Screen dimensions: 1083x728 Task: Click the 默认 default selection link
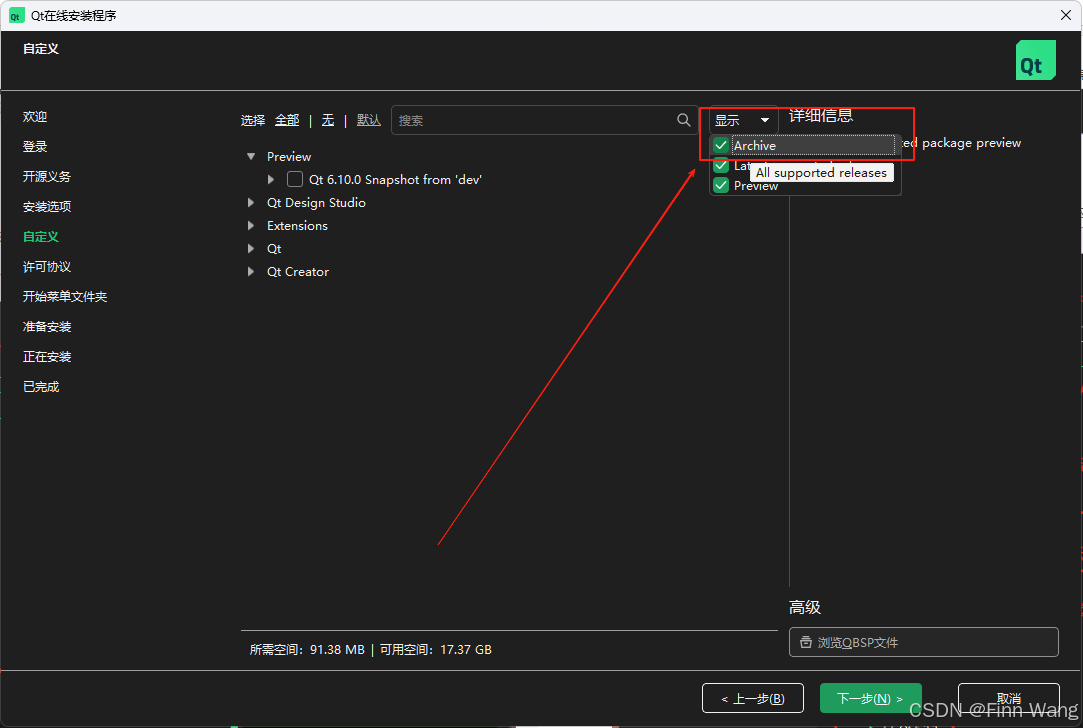tap(369, 120)
